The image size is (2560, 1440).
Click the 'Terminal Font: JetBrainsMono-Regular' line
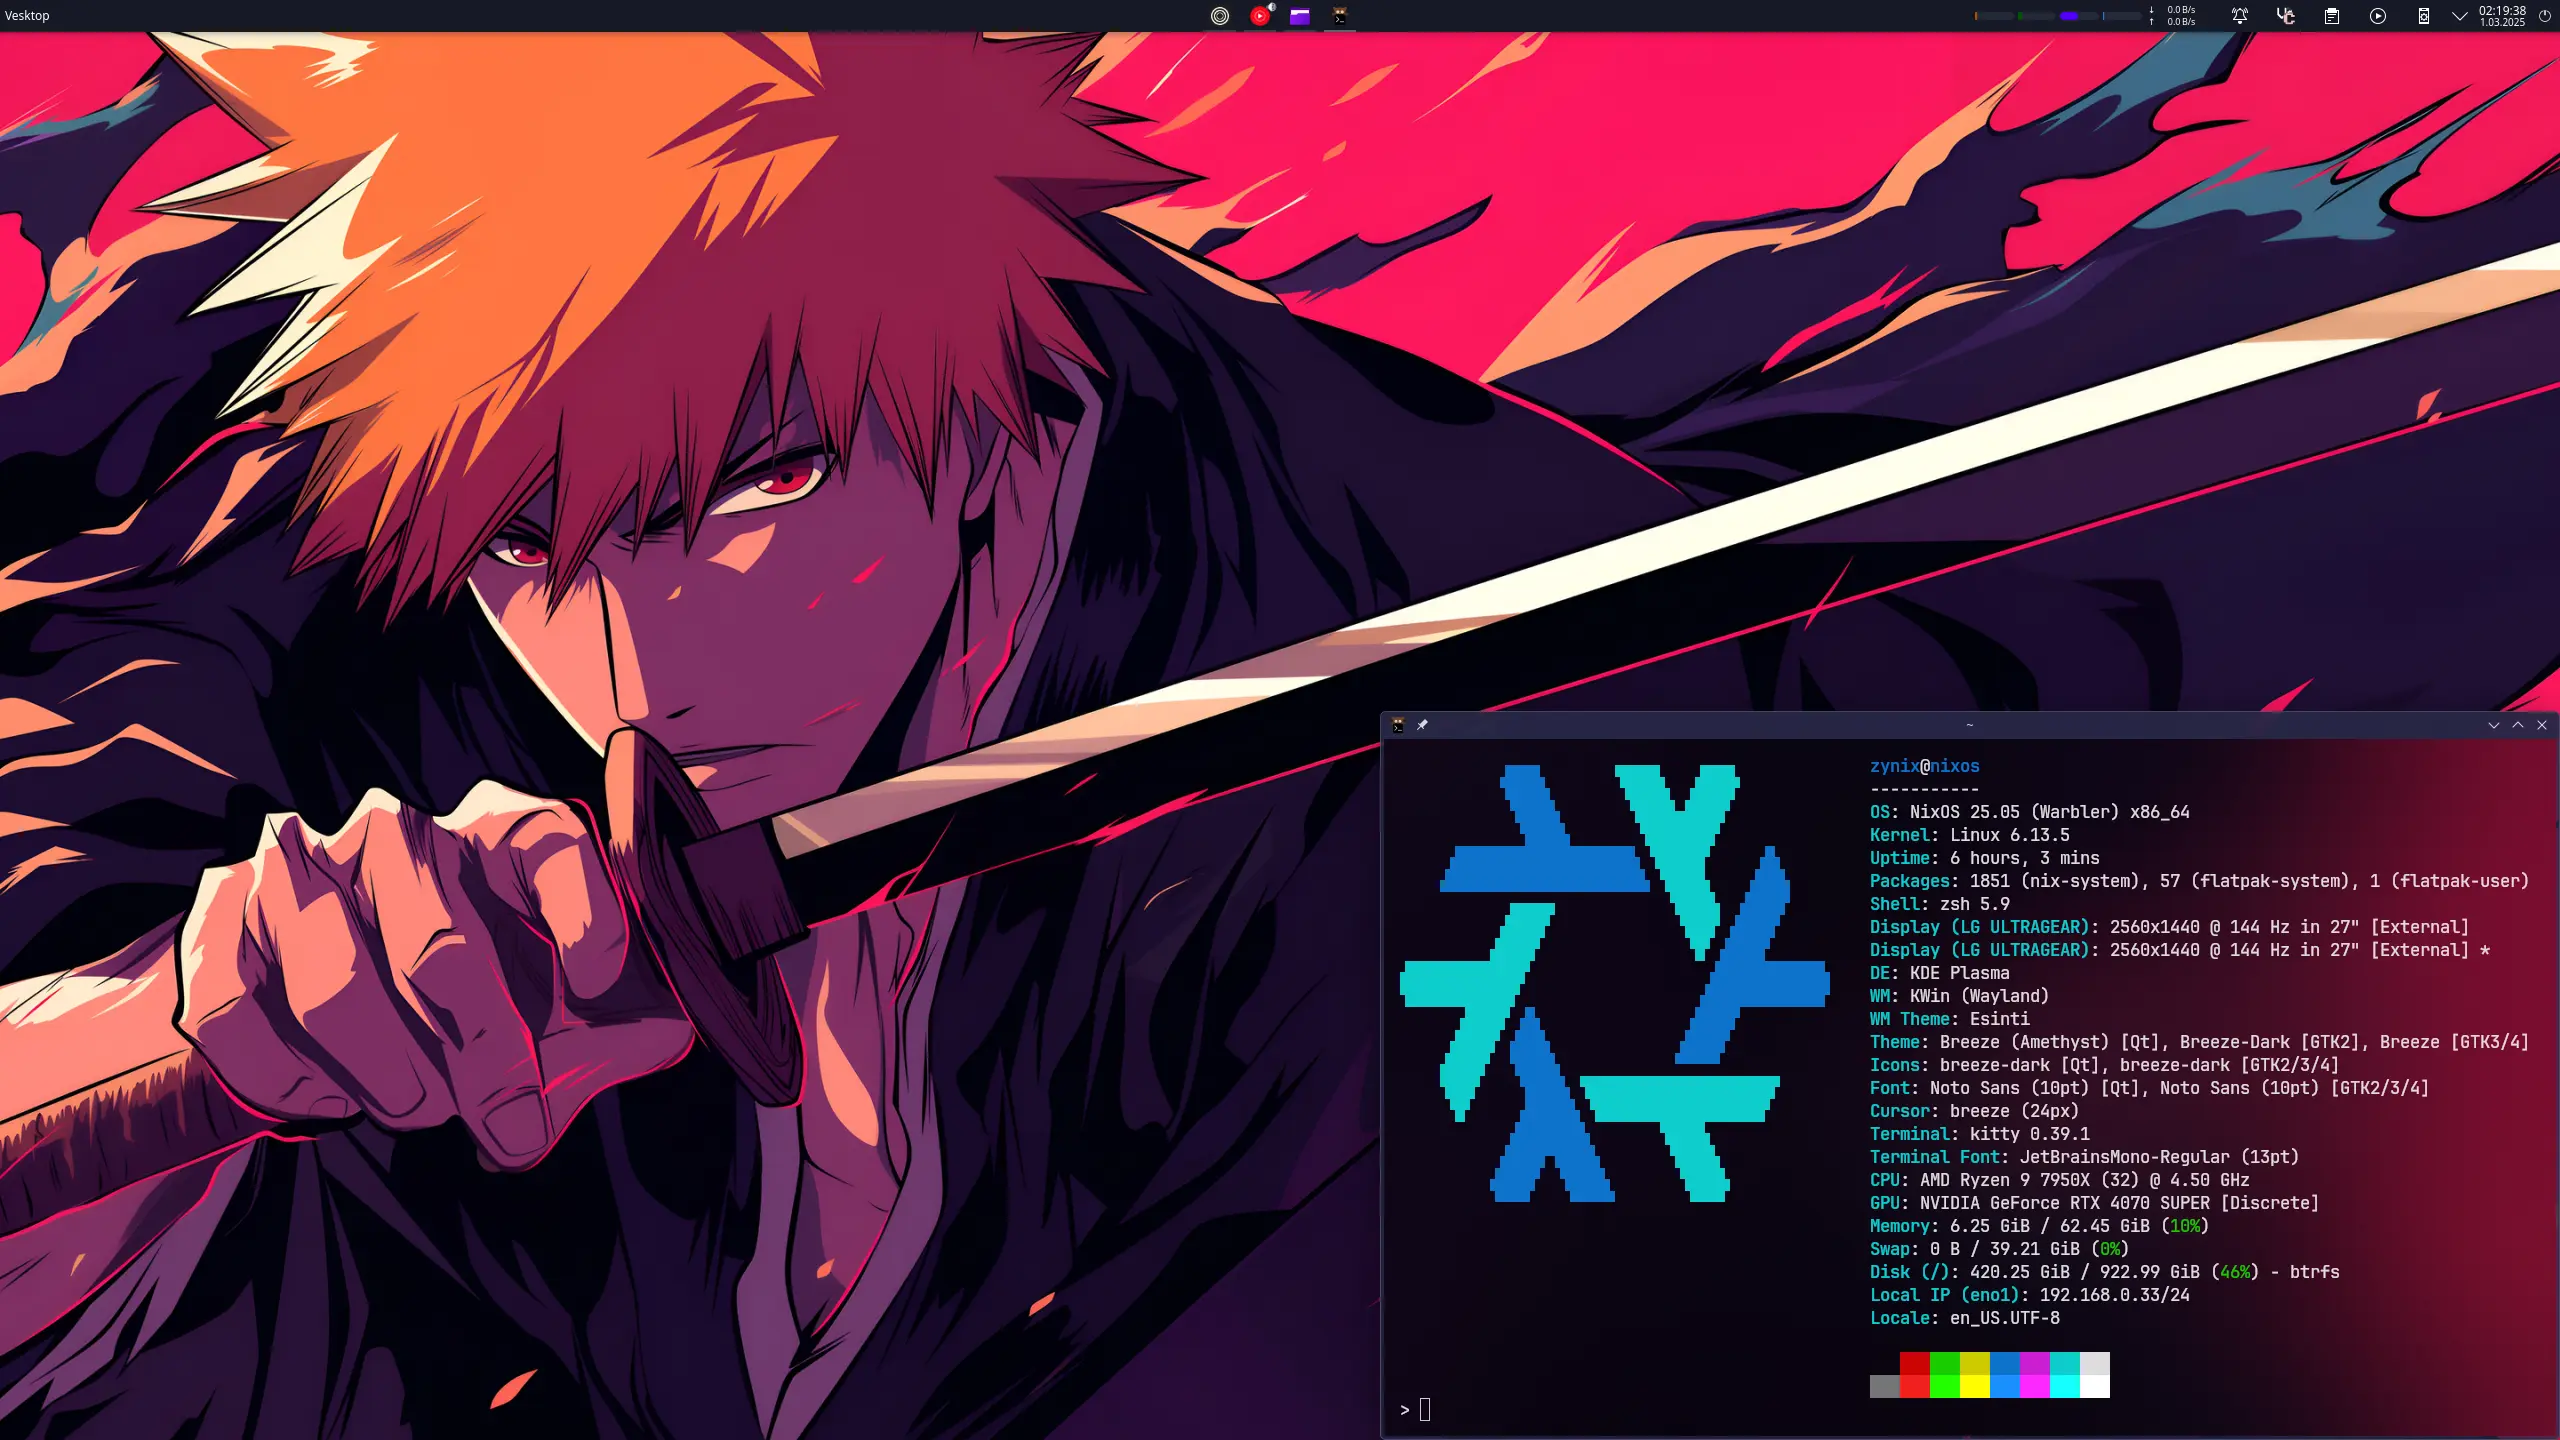point(2085,1157)
